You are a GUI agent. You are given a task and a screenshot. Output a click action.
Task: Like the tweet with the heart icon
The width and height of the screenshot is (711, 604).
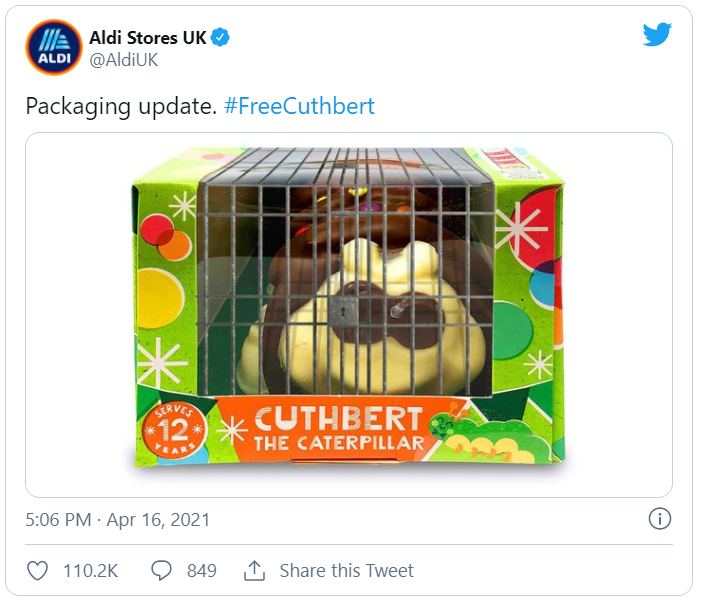click(x=37, y=571)
